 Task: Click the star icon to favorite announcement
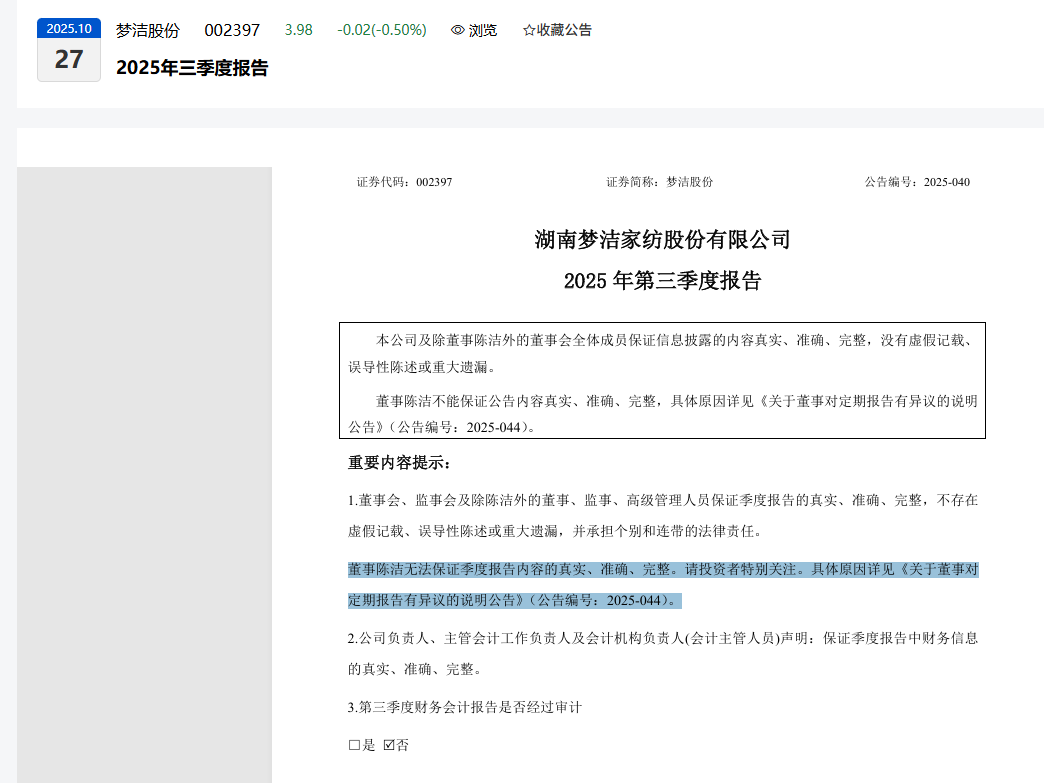pyautogui.click(x=529, y=30)
